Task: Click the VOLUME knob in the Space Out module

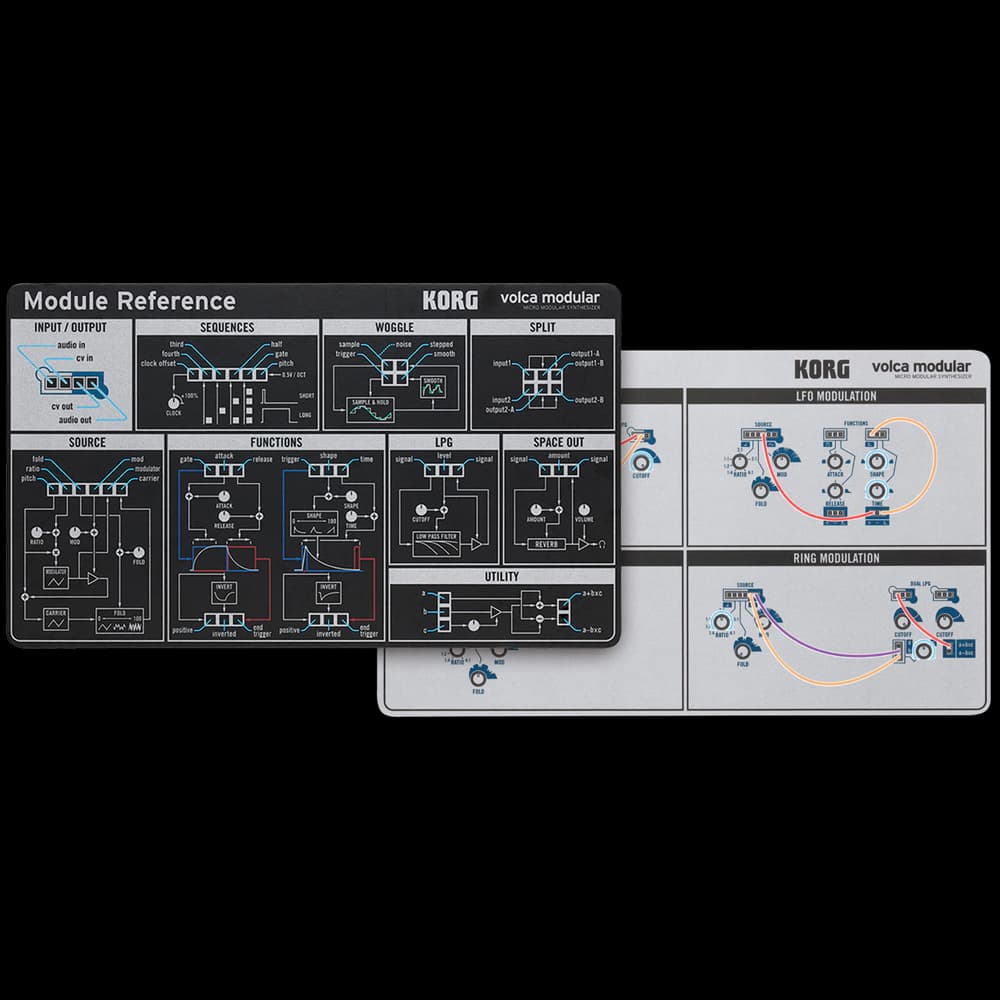Action: 584,510
